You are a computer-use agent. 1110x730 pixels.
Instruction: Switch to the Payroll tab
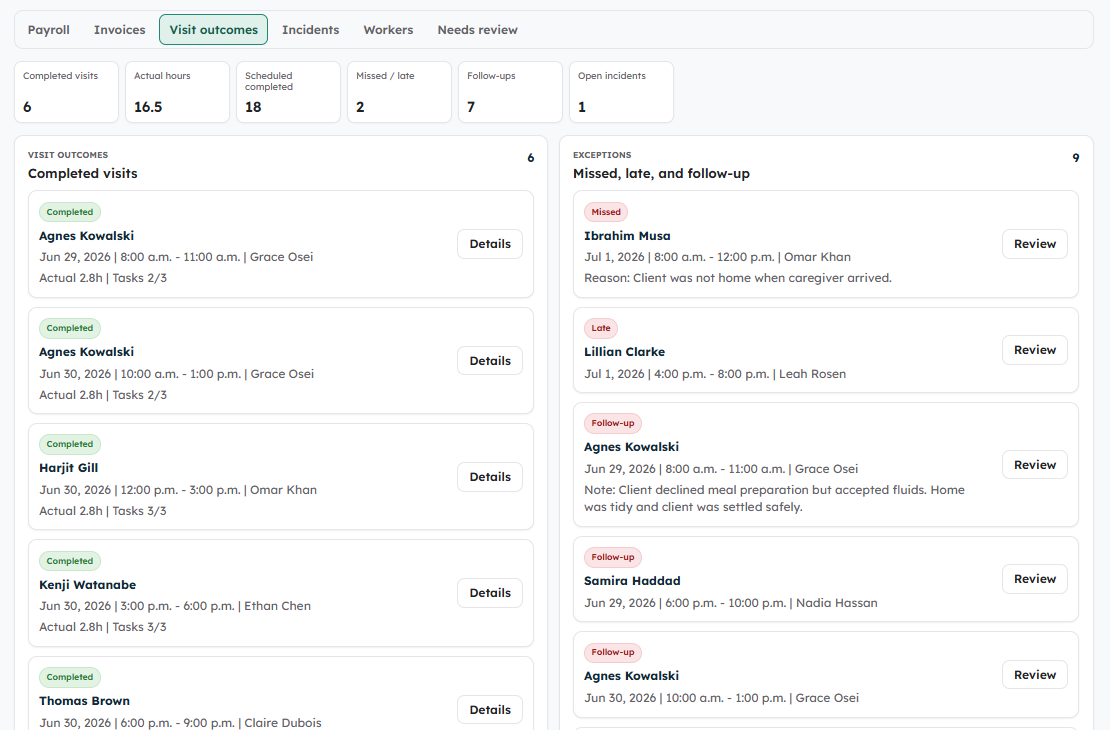48,30
